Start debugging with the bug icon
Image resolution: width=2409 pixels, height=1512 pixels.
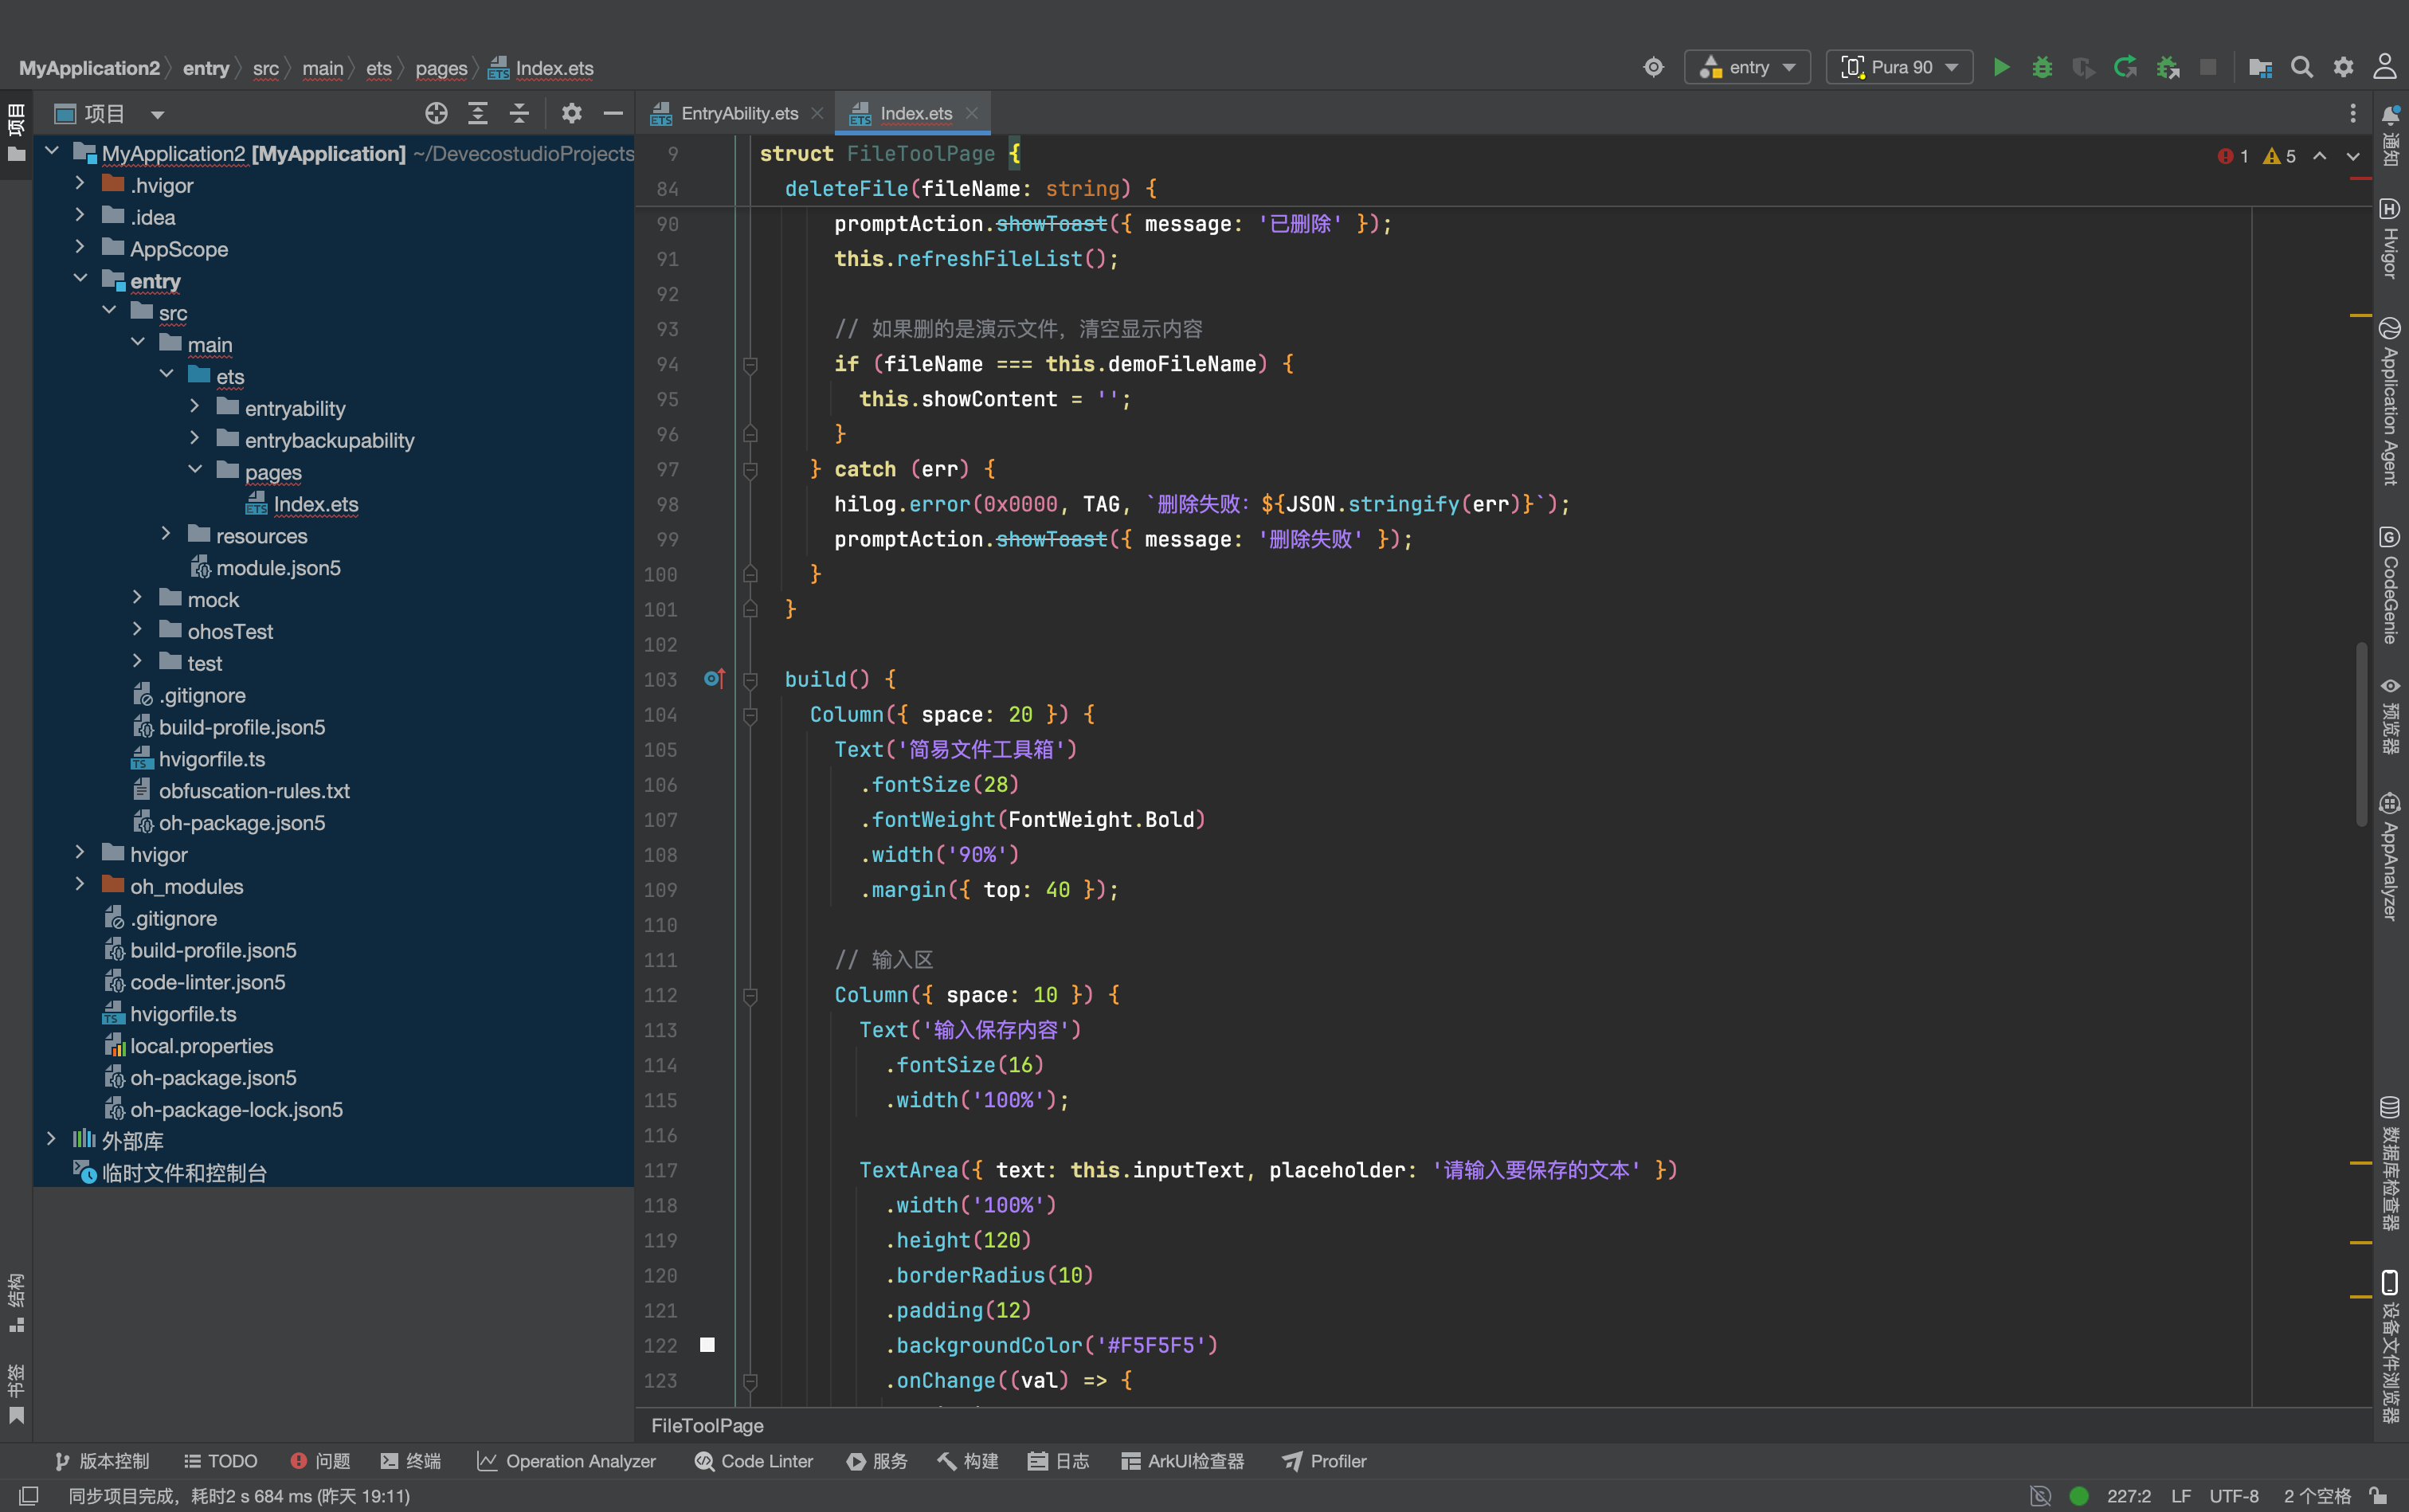click(2042, 67)
